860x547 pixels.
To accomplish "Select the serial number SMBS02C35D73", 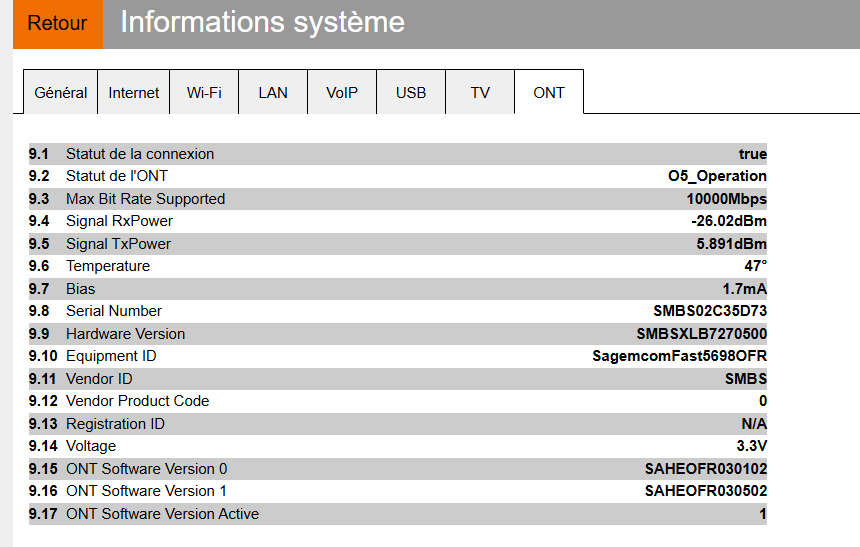I will click(710, 311).
